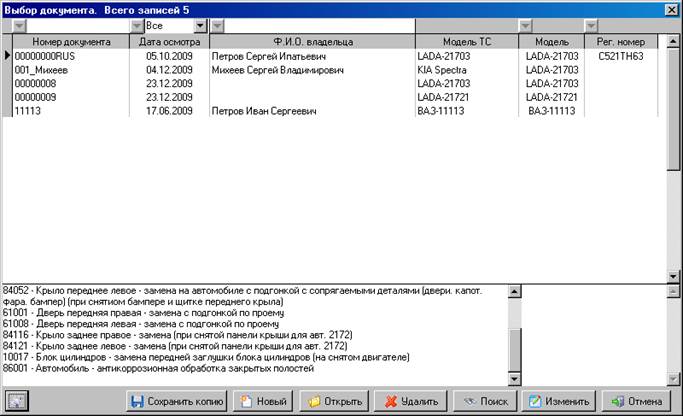This screenshot has height=416, width=683.
Task: Sort by Дата осмотра column header
Action: pos(169,42)
